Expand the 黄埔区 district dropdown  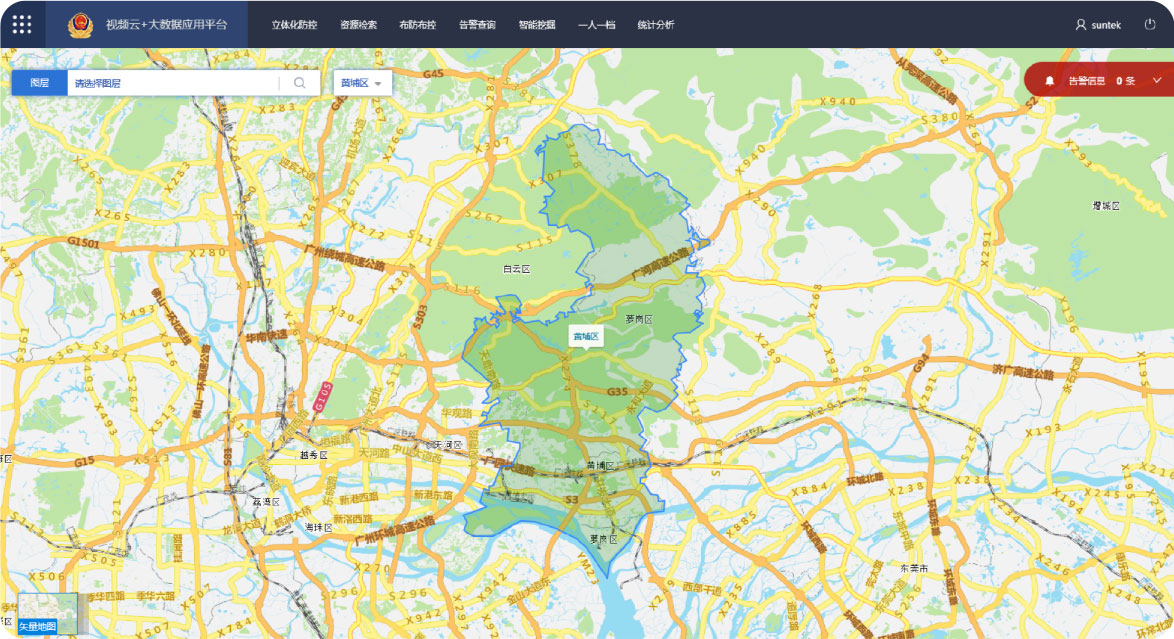coord(362,83)
